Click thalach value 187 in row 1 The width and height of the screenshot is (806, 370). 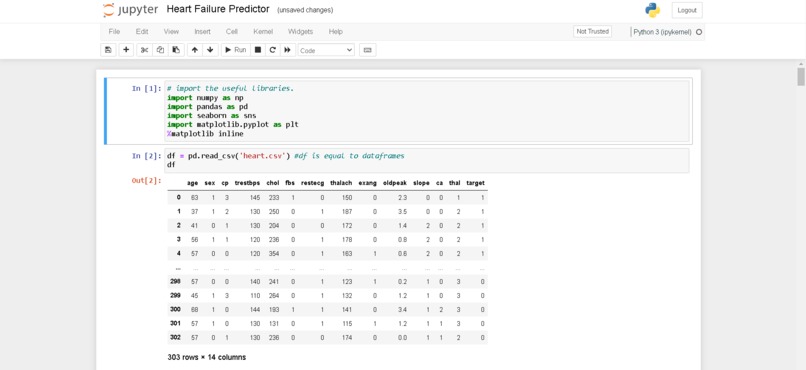pyautogui.click(x=347, y=212)
